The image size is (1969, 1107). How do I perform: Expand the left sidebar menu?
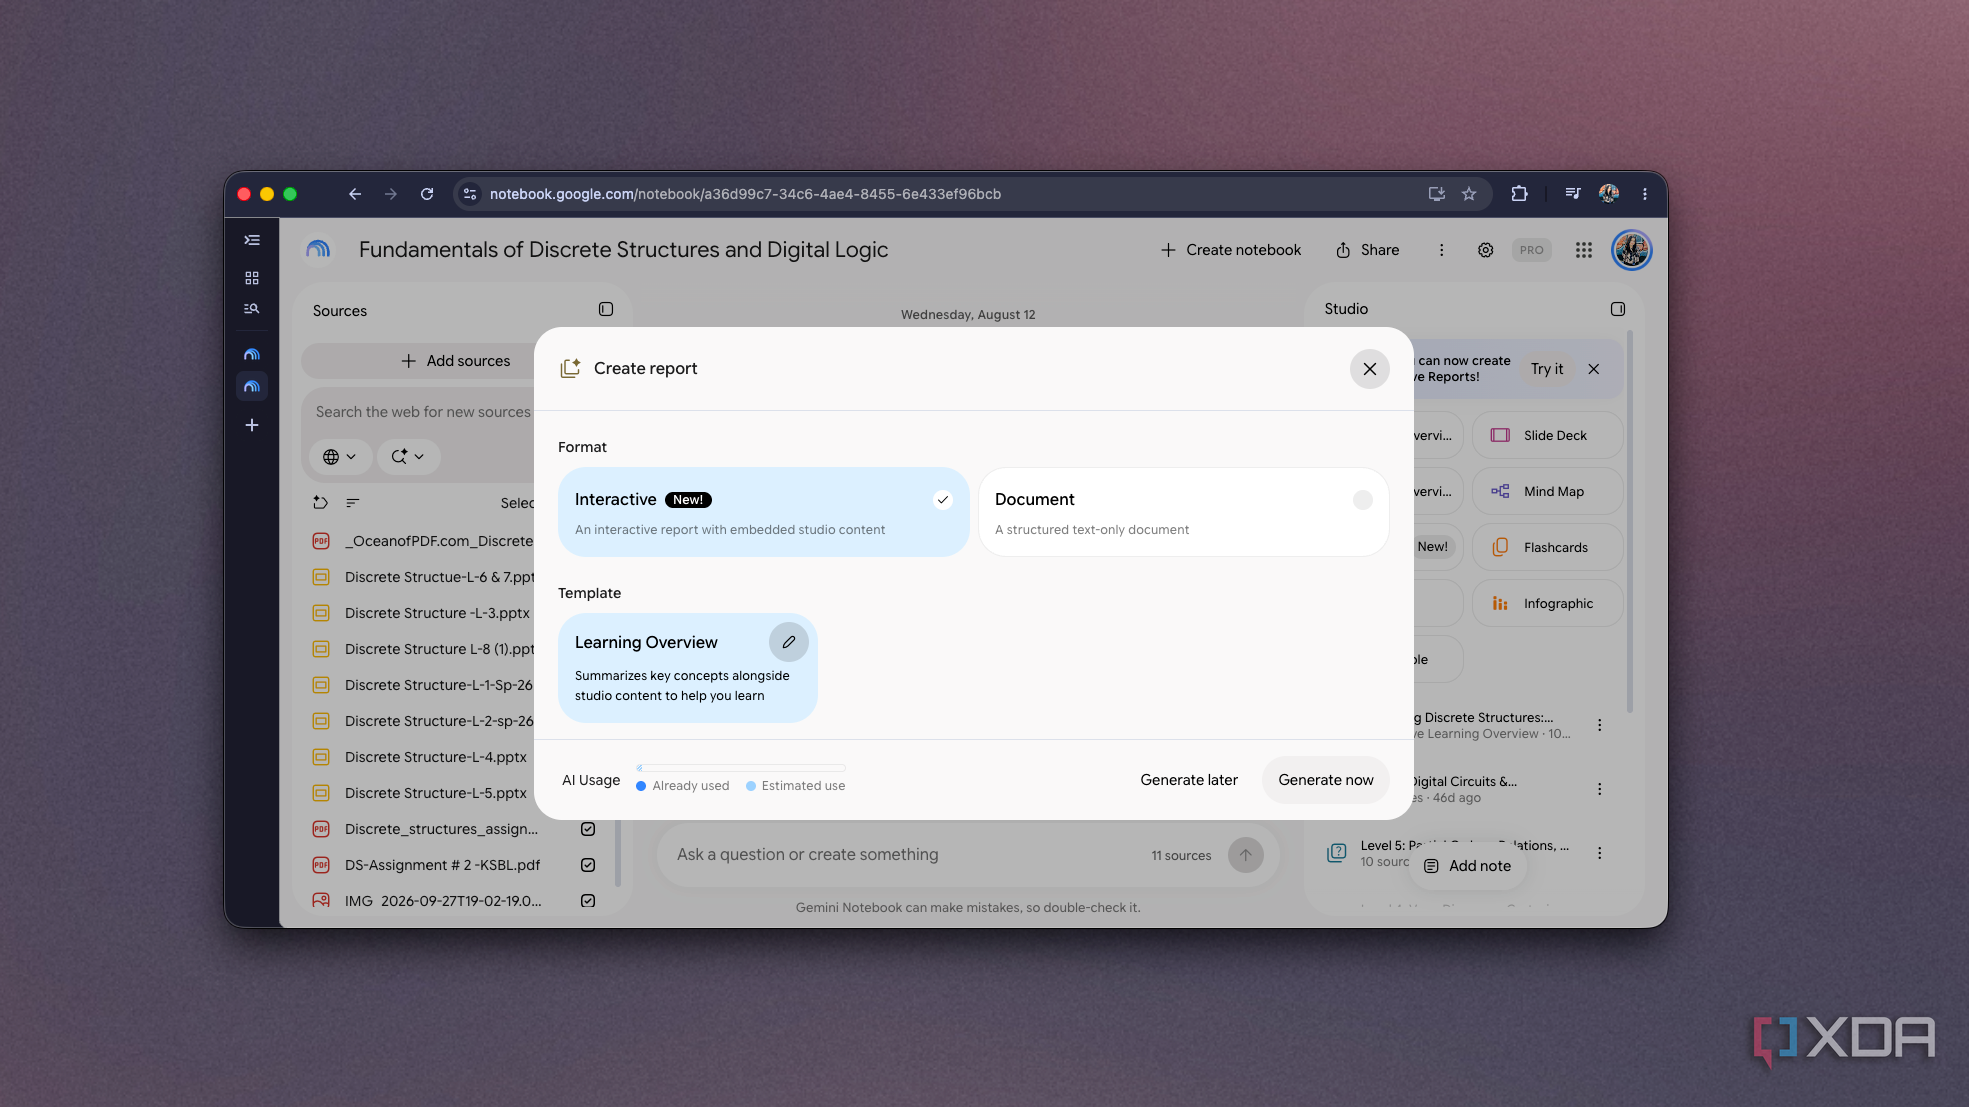252,240
